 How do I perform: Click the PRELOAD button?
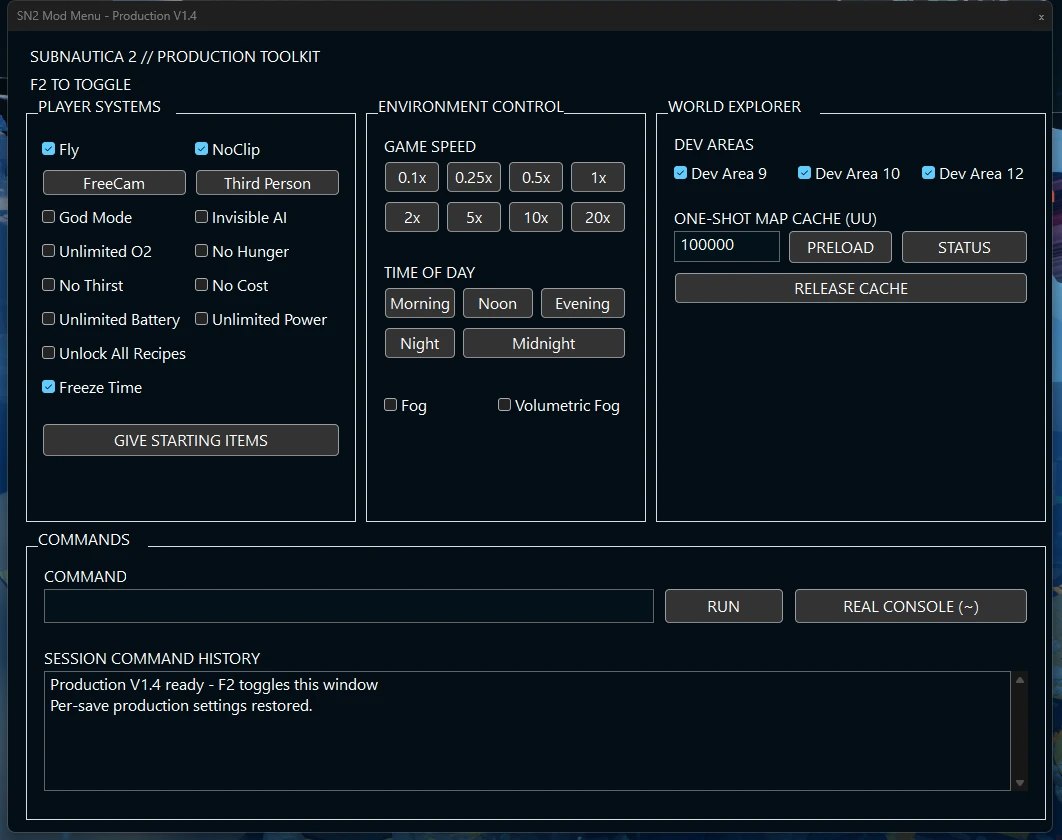tap(841, 247)
